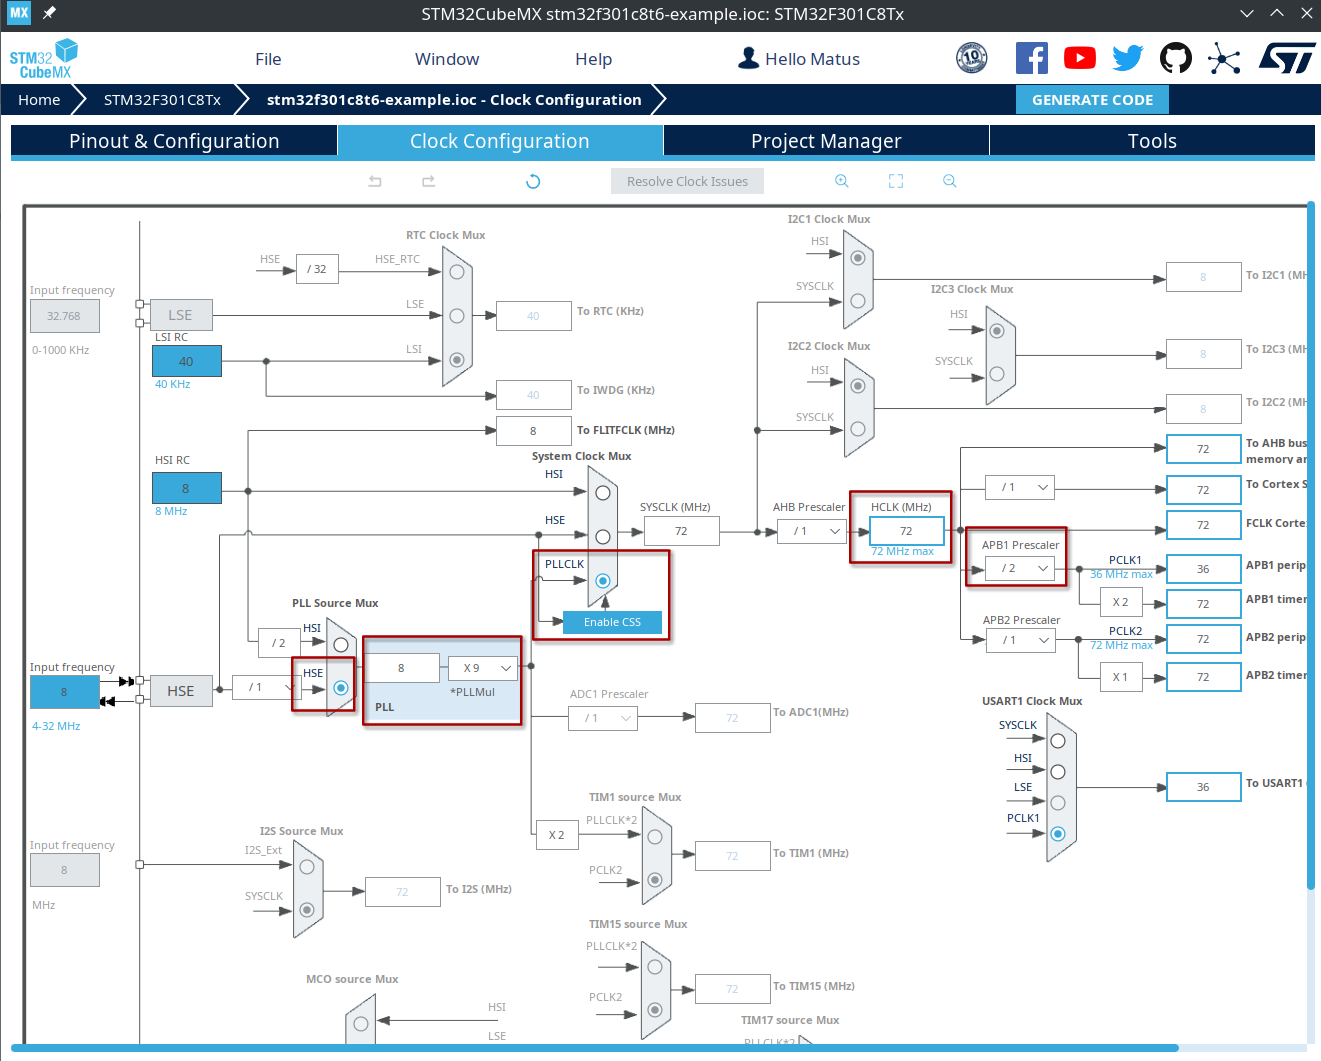Click the HCLK (MHz) value field
Image resolution: width=1321 pixels, height=1061 pixels.
[906, 531]
